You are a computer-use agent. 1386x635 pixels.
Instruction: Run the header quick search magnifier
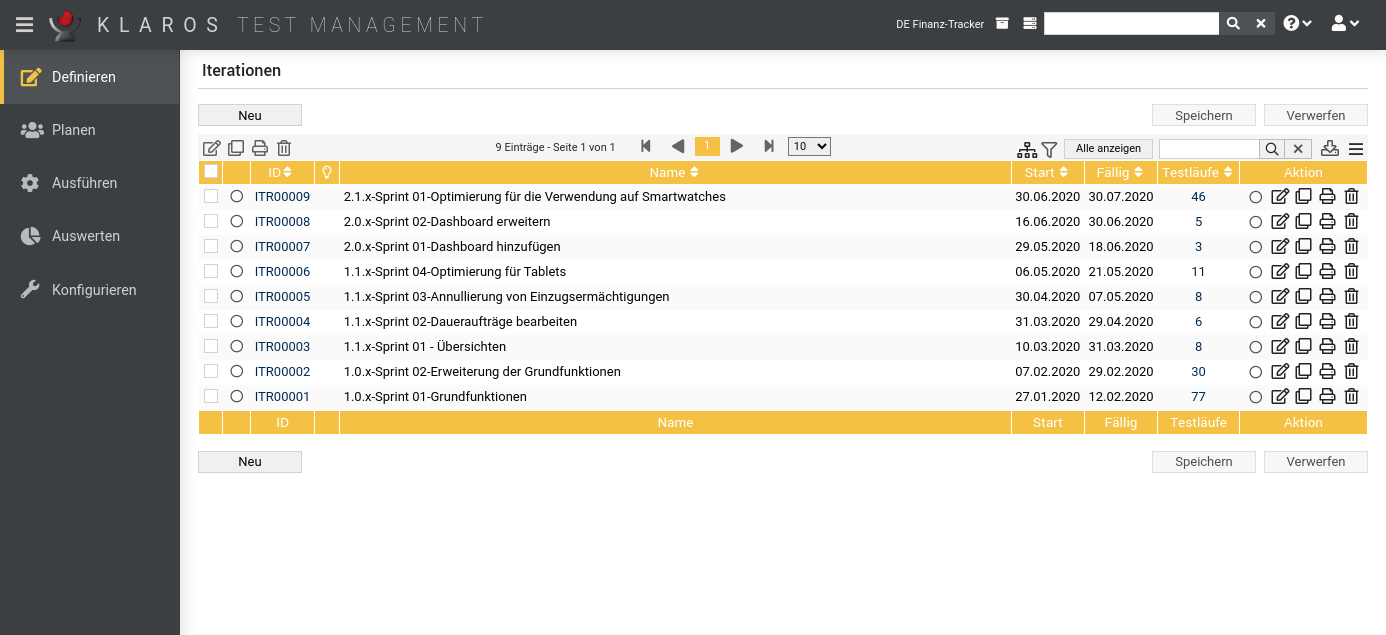coord(1233,24)
